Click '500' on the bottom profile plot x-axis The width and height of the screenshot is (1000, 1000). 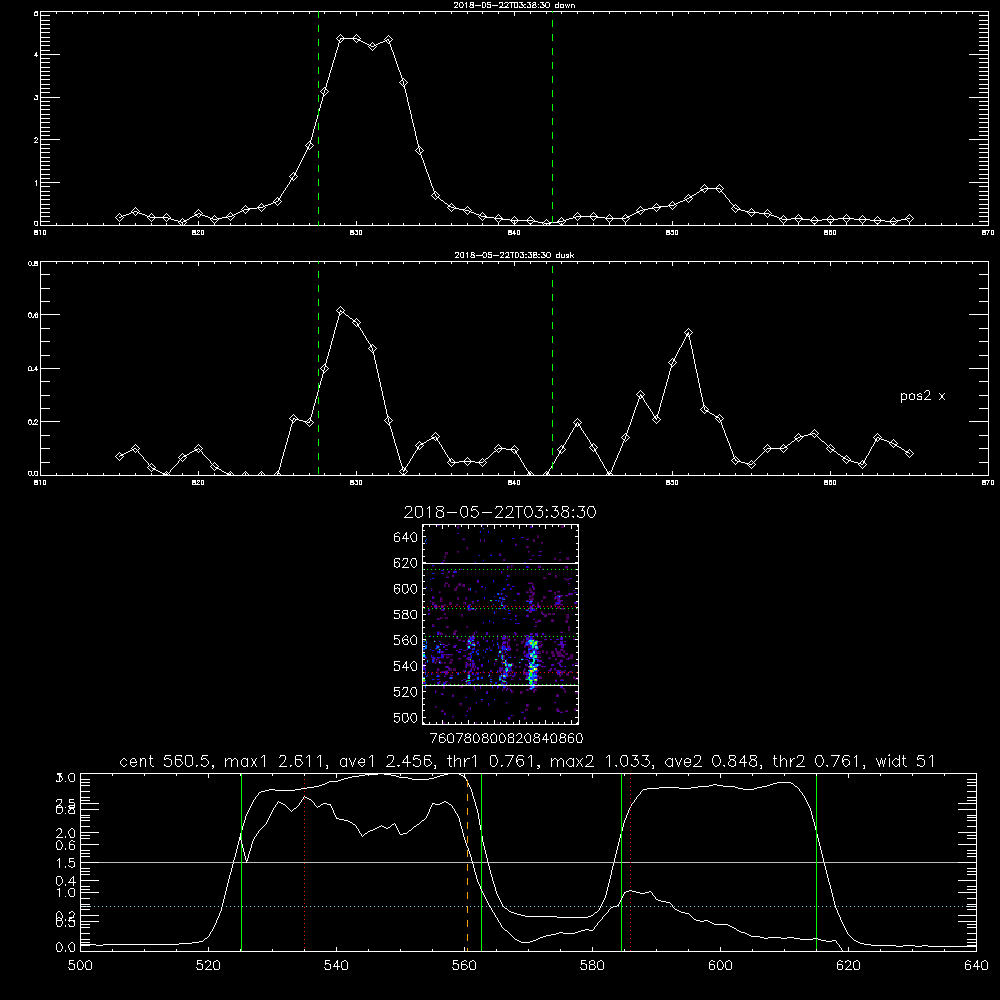pyautogui.click(x=80, y=966)
